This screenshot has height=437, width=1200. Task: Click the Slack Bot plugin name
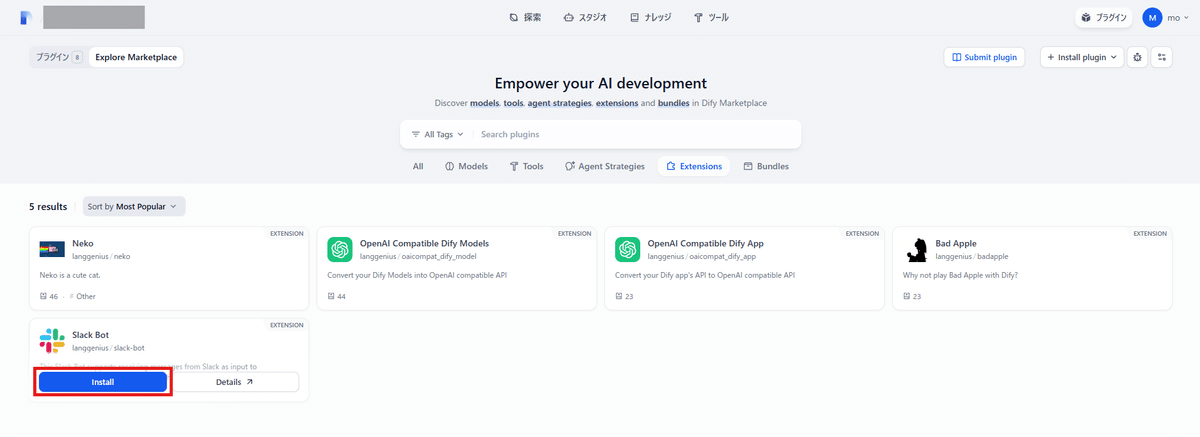coord(91,334)
